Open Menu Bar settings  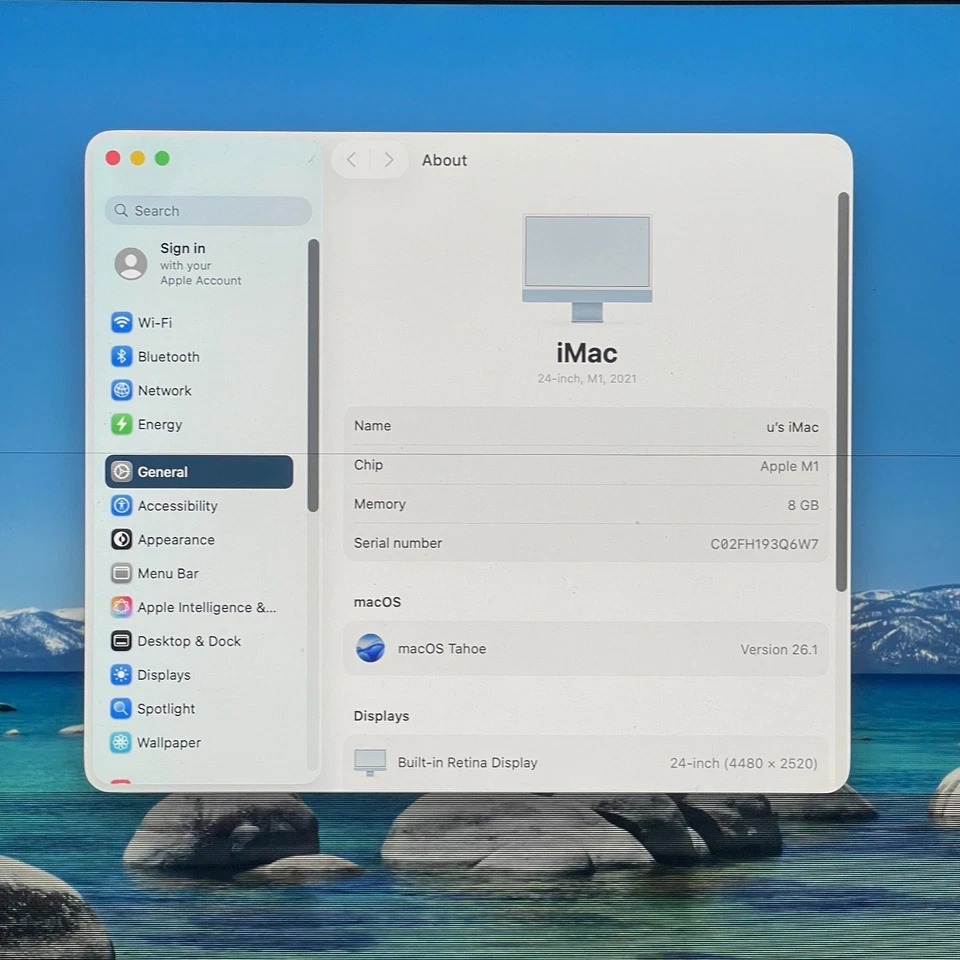pyautogui.click(x=168, y=574)
